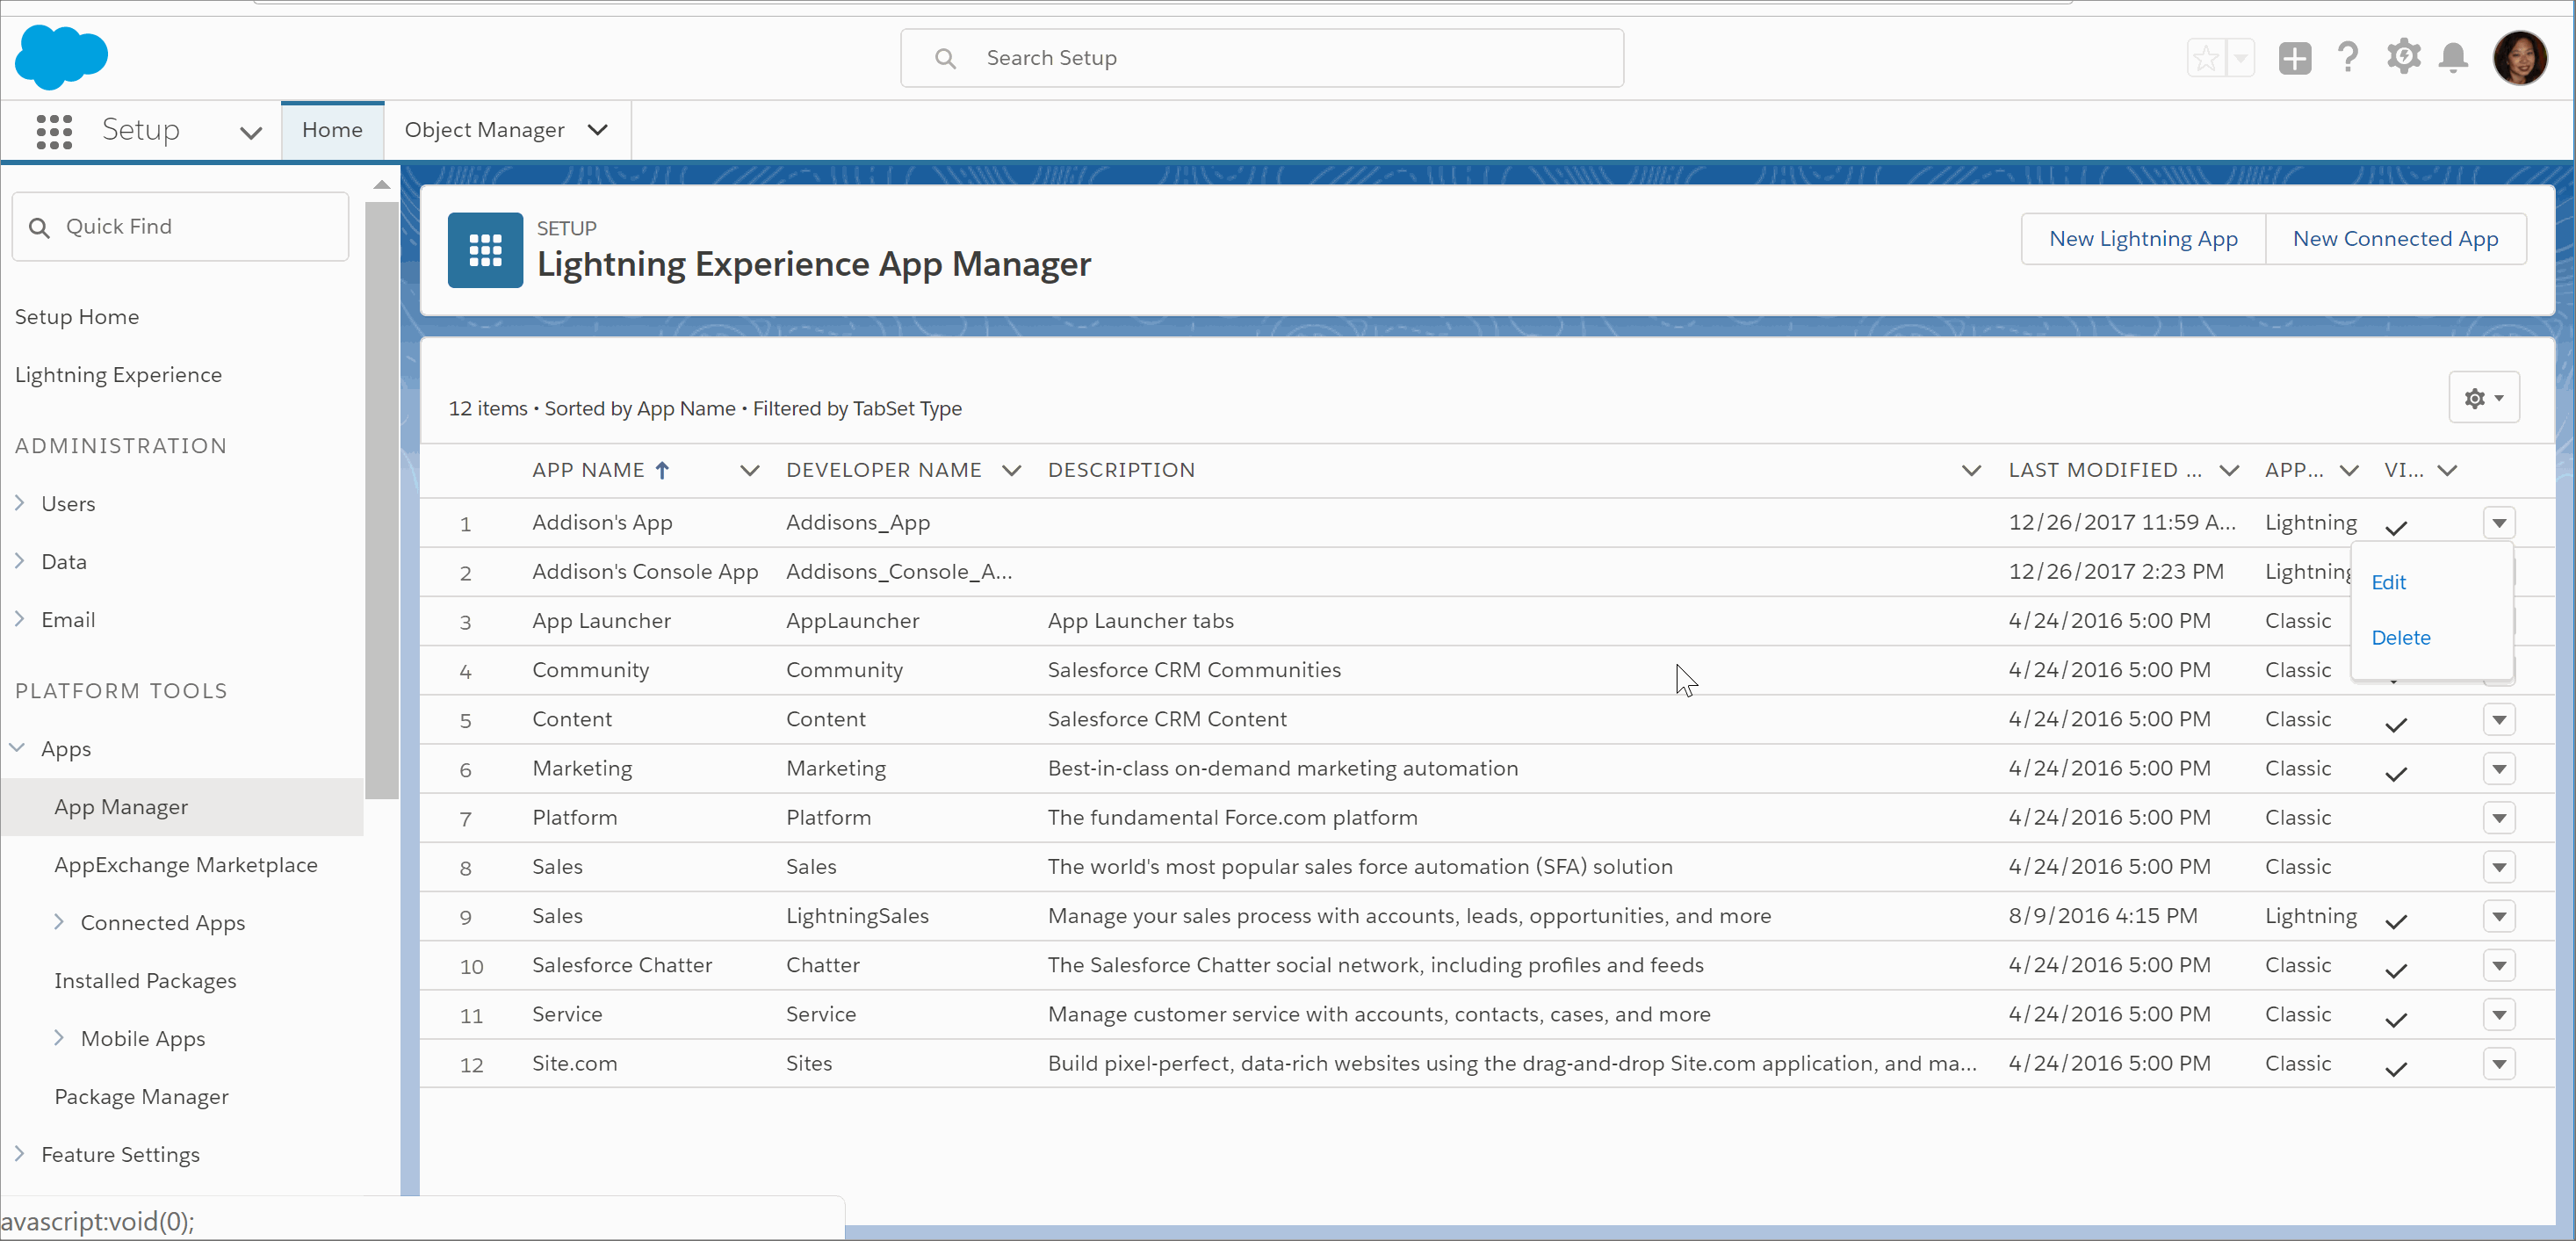Open the App Launcher waffle icon

(54, 130)
